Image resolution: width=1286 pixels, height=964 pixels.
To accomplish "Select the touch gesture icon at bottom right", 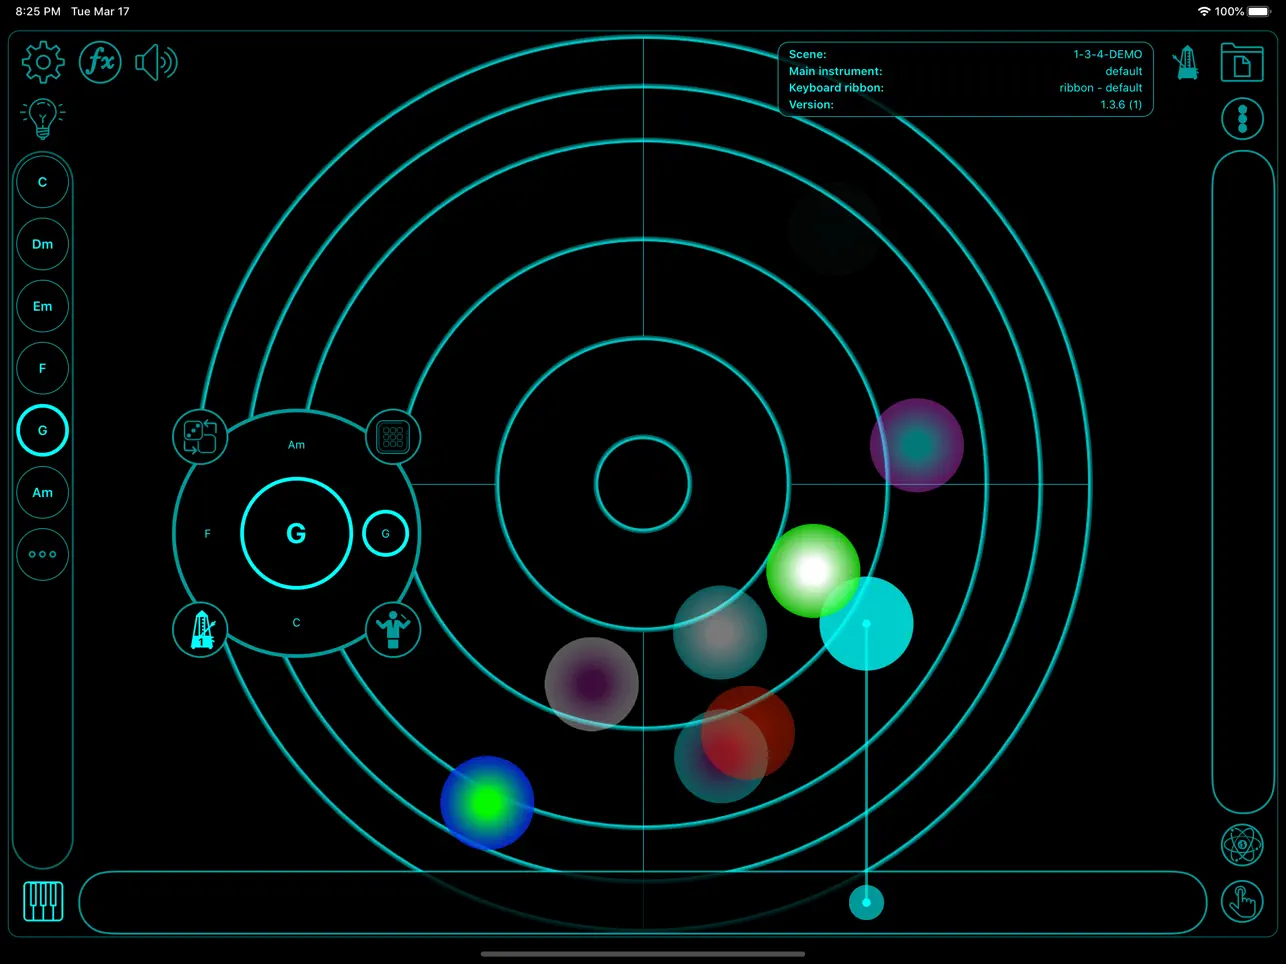I will point(1242,901).
